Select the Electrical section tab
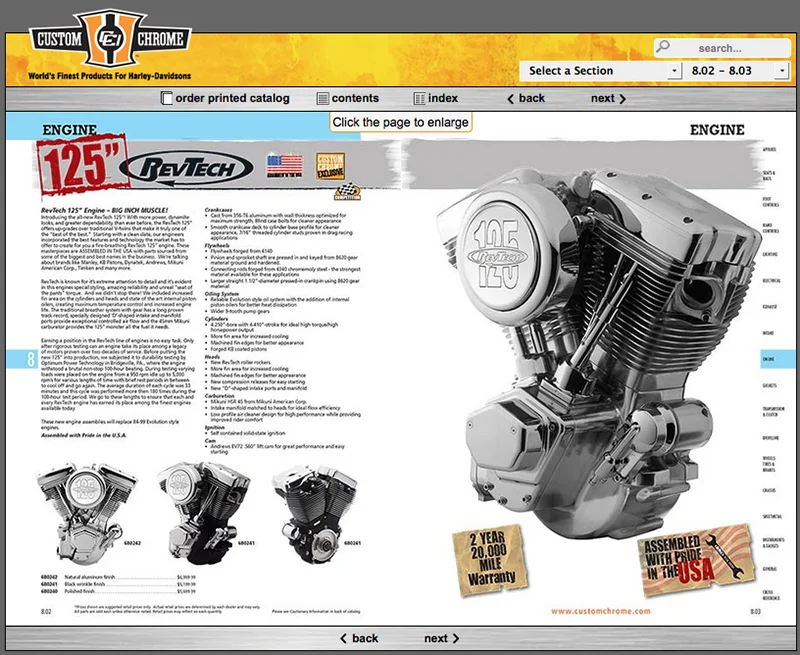This screenshot has width=800, height=655. 771,281
